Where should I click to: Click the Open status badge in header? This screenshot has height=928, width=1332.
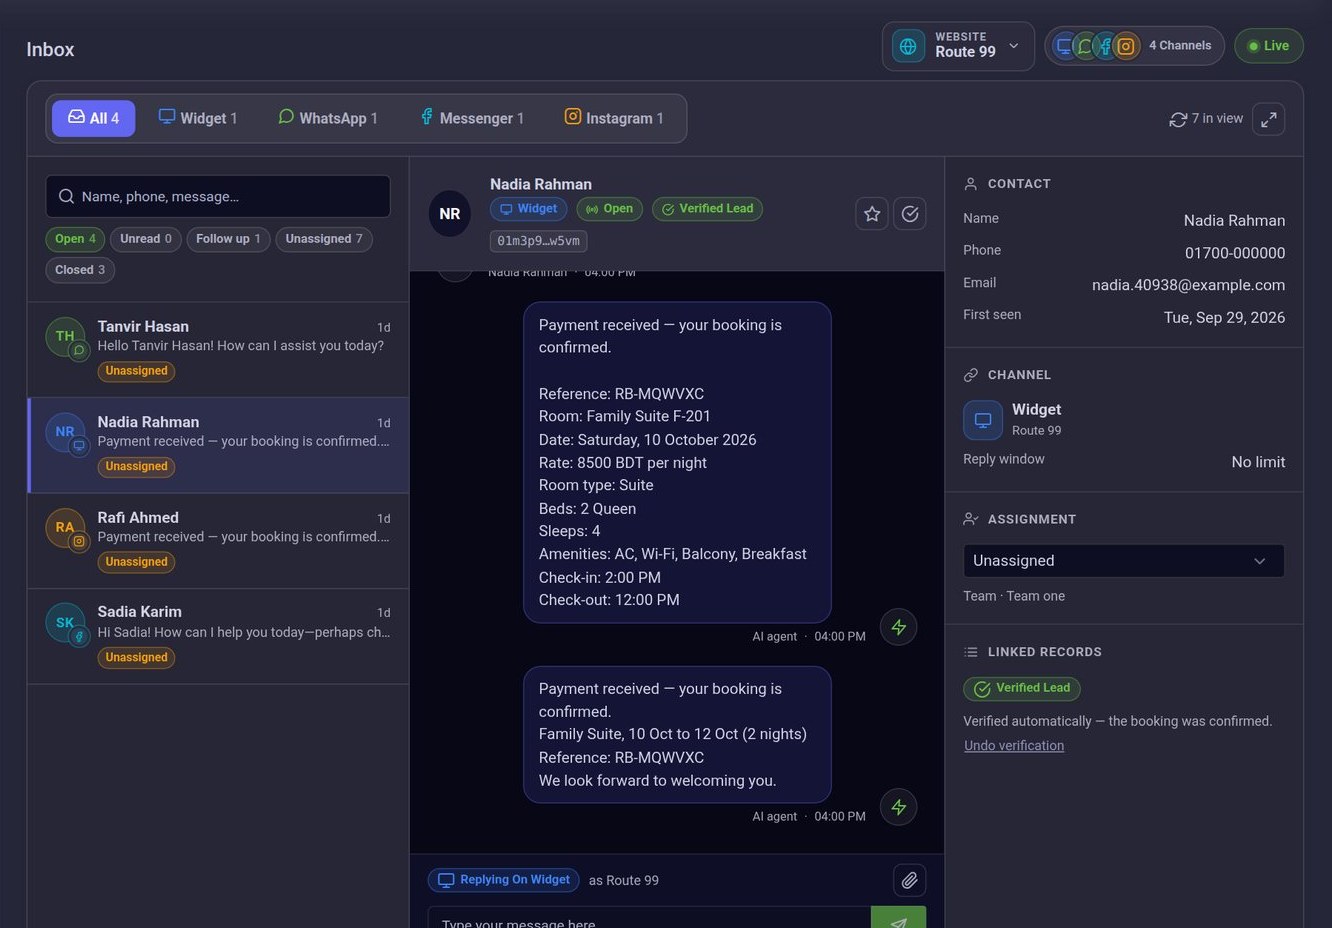609,209
